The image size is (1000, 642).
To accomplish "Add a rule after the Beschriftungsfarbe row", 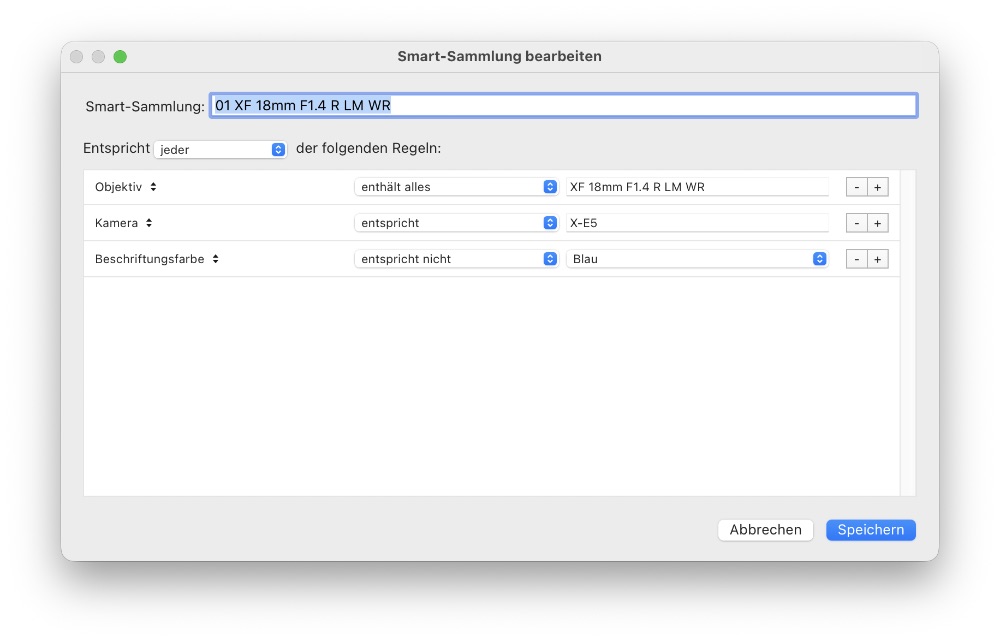I will 877,259.
